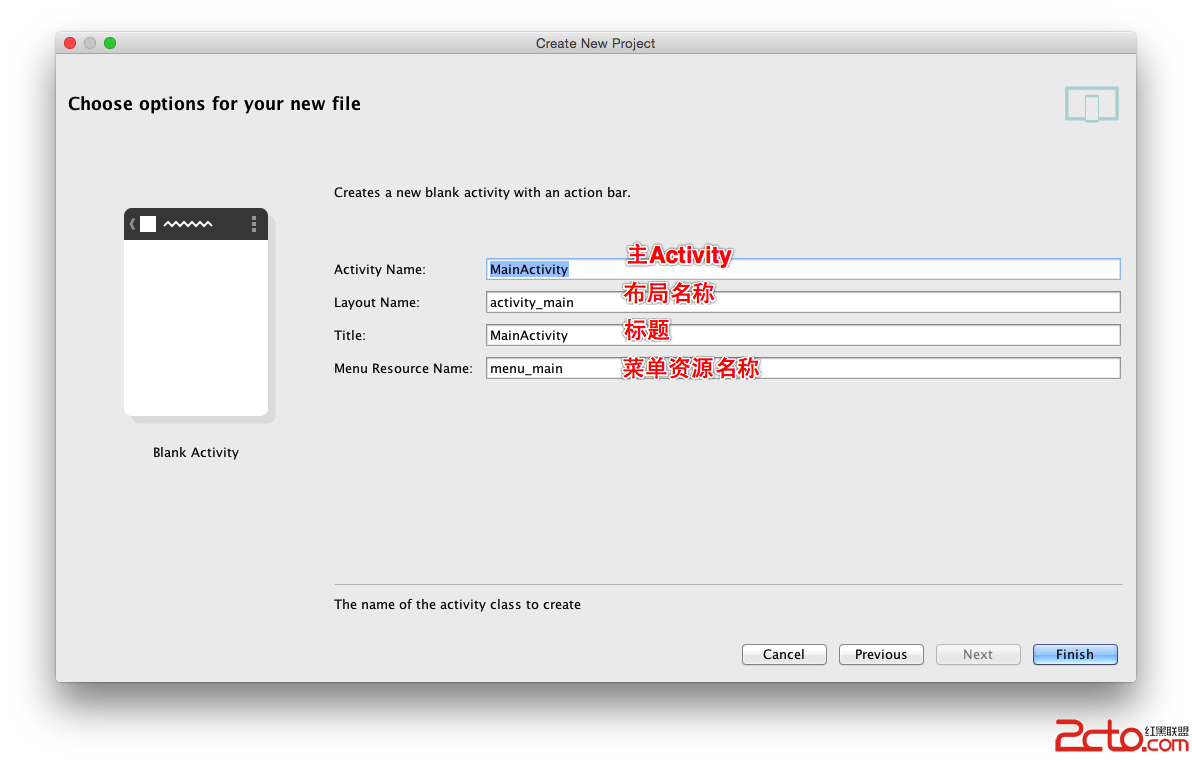Click the white app icon square in preview
This screenshot has height=762, width=1192.
click(x=148, y=224)
